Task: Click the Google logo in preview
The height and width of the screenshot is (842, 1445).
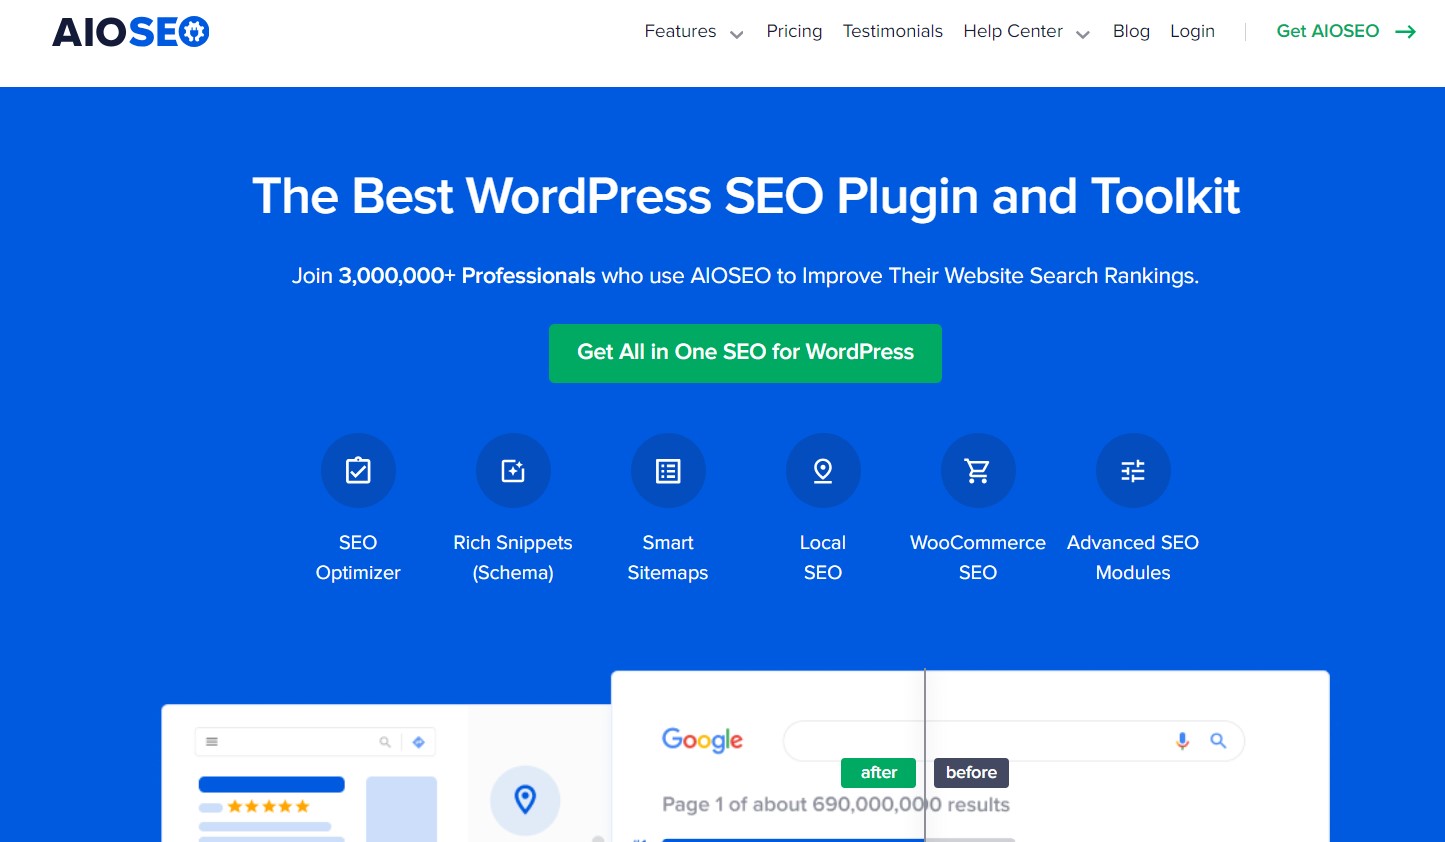Action: point(703,740)
